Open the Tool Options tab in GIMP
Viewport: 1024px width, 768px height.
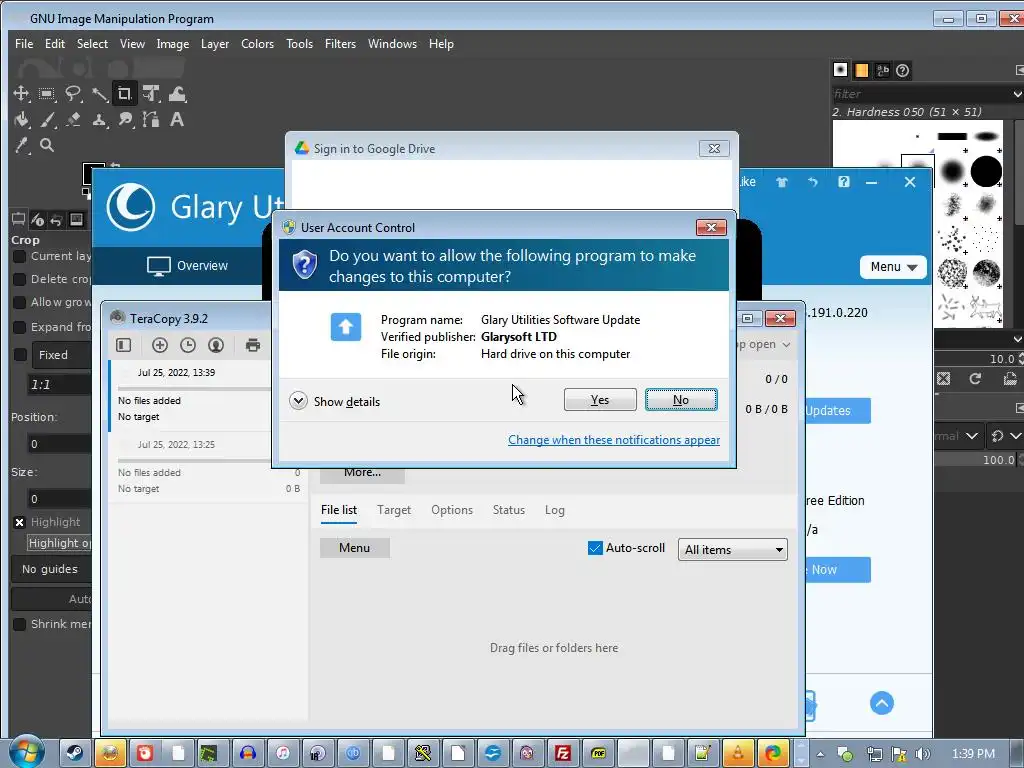(18, 219)
